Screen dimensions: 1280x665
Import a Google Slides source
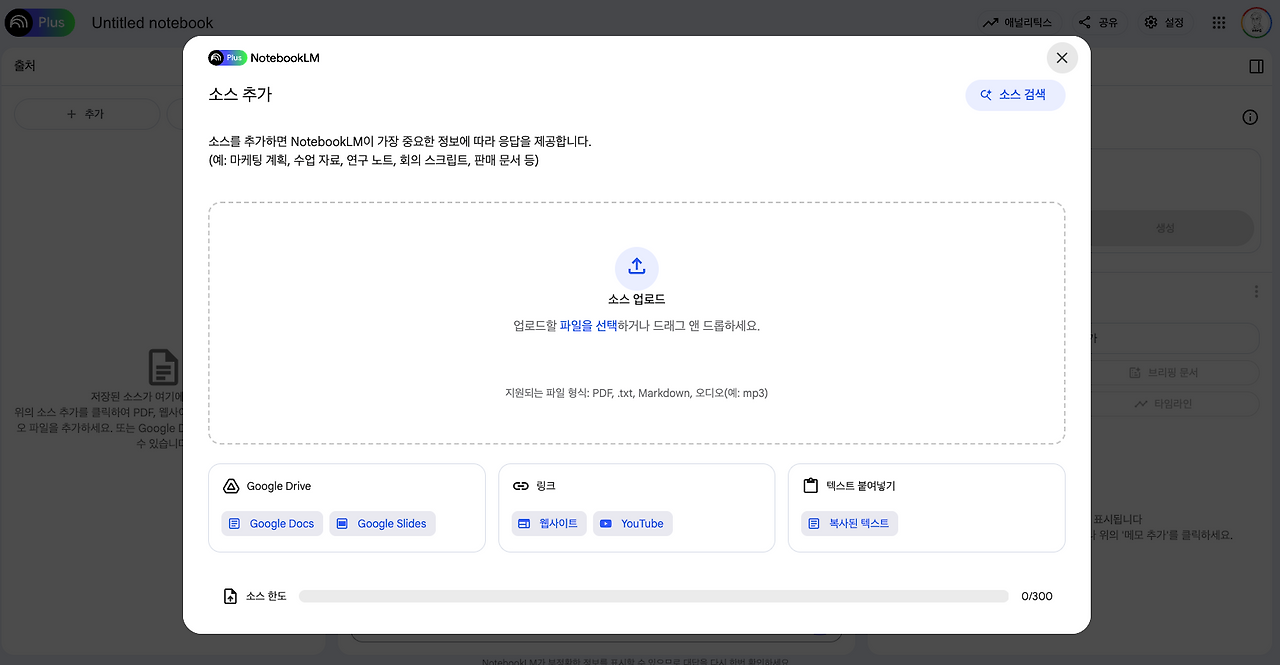pos(382,523)
